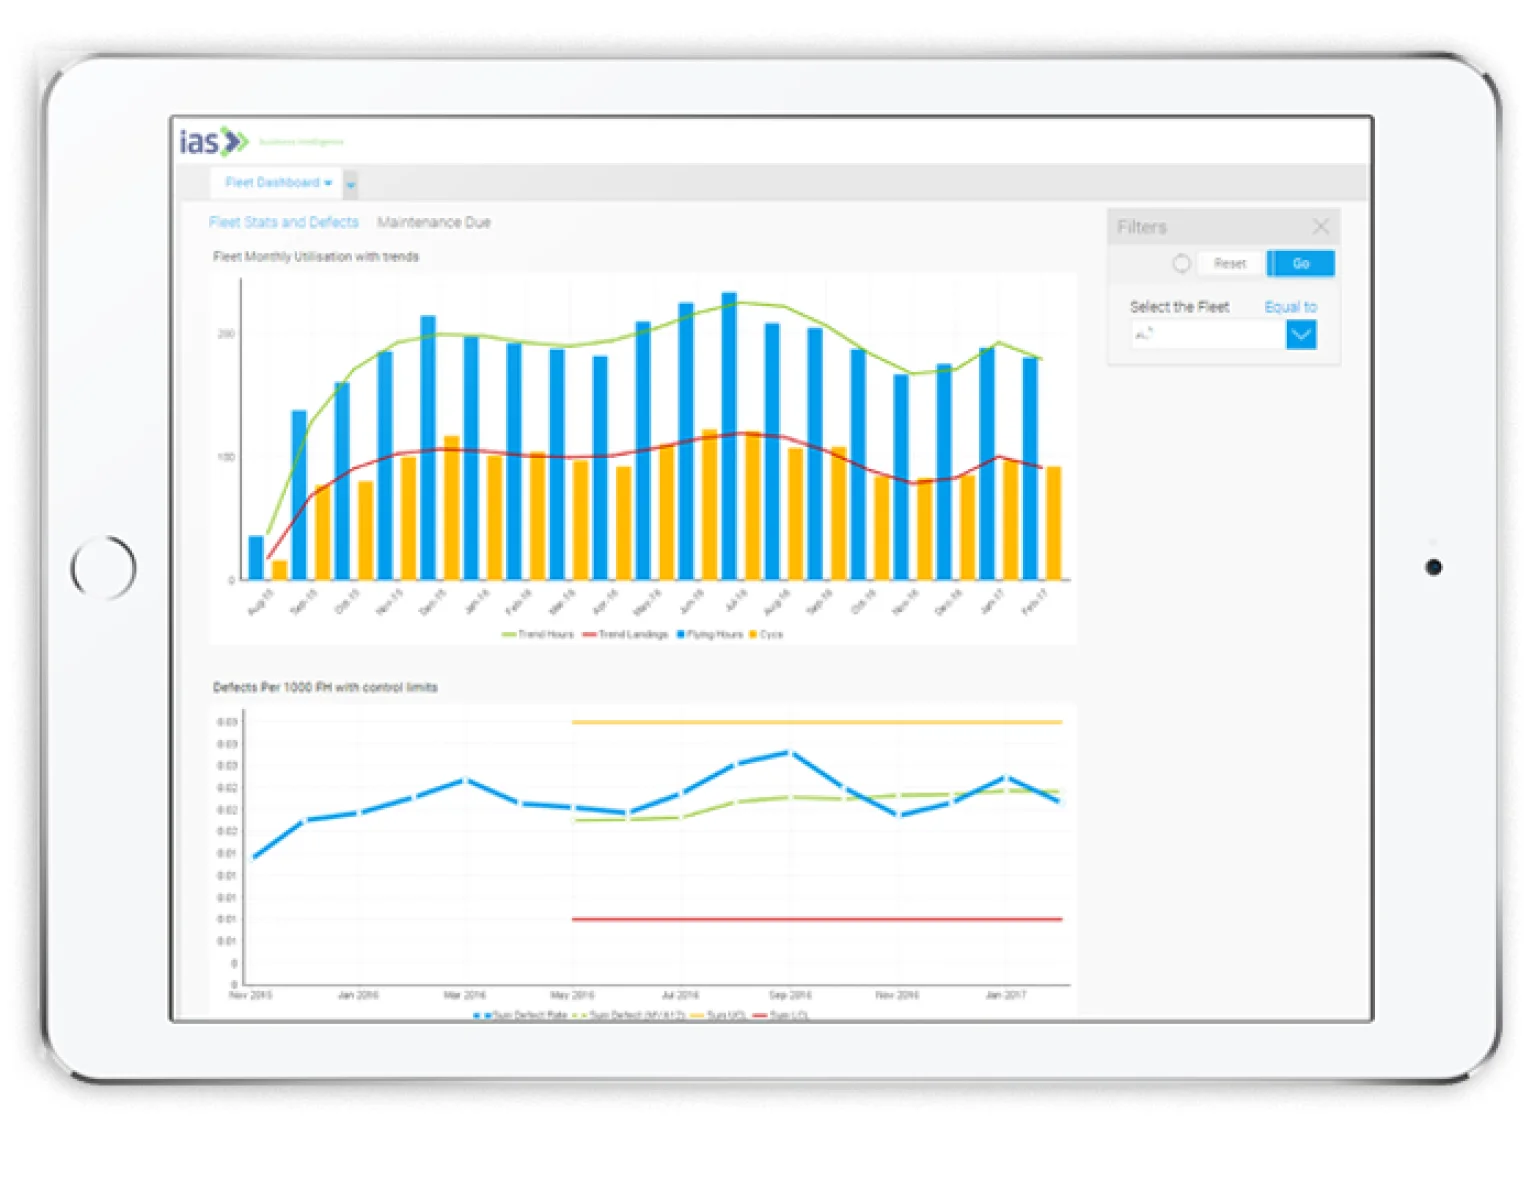Click the circular refresh icon beside Reset

1181,264
